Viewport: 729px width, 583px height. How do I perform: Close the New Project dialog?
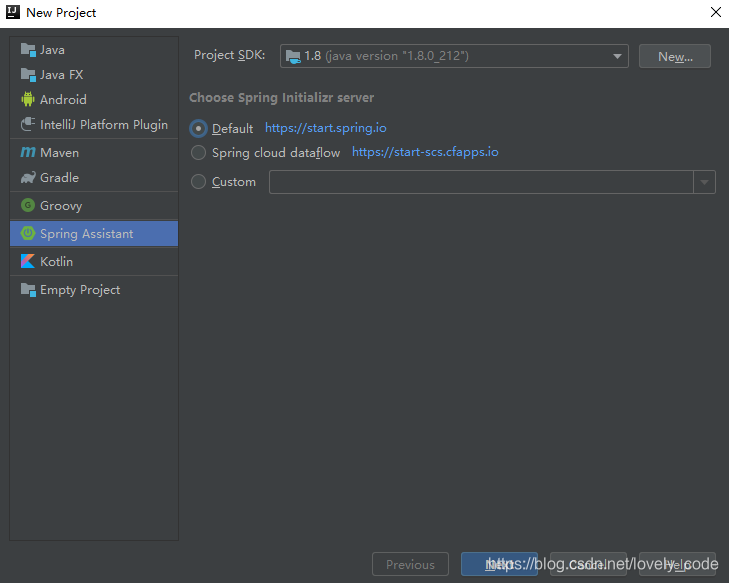point(716,12)
